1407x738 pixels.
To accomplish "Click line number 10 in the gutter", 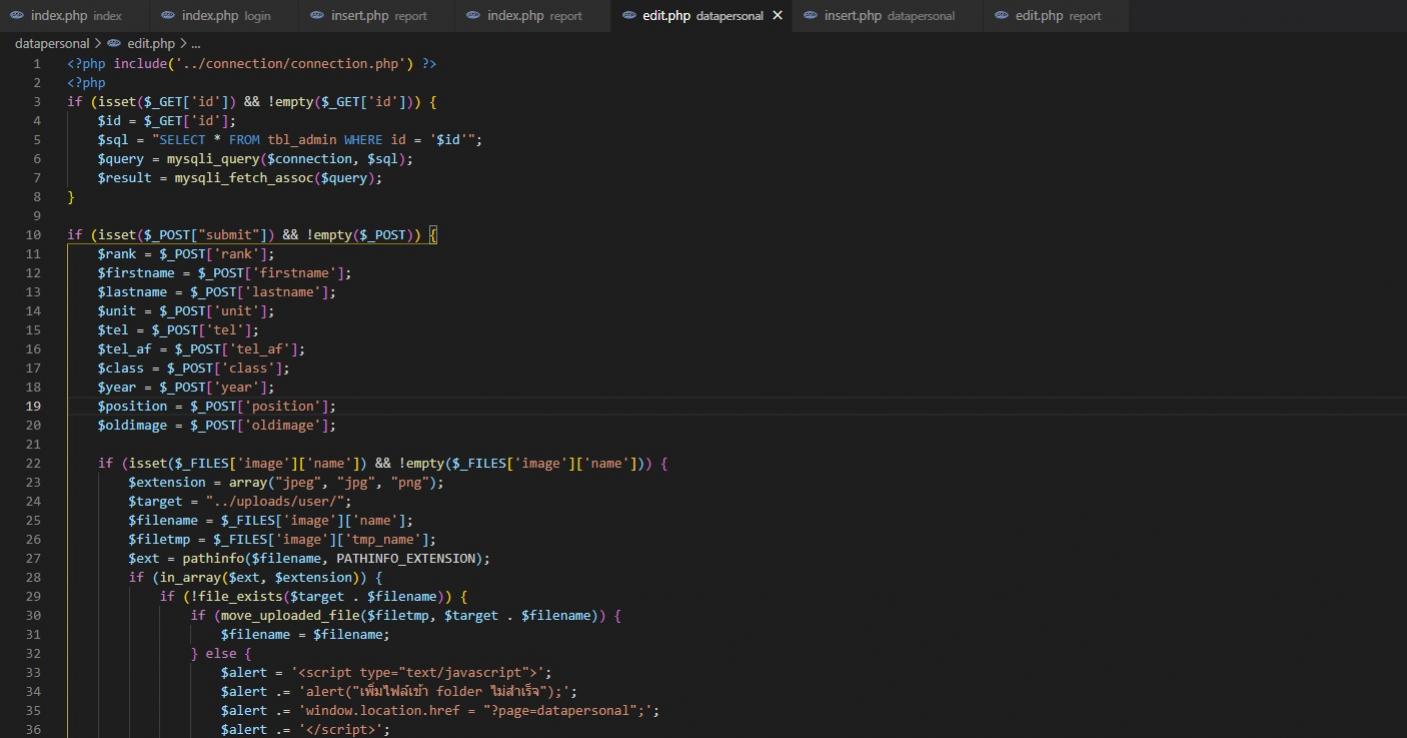I will pos(34,235).
